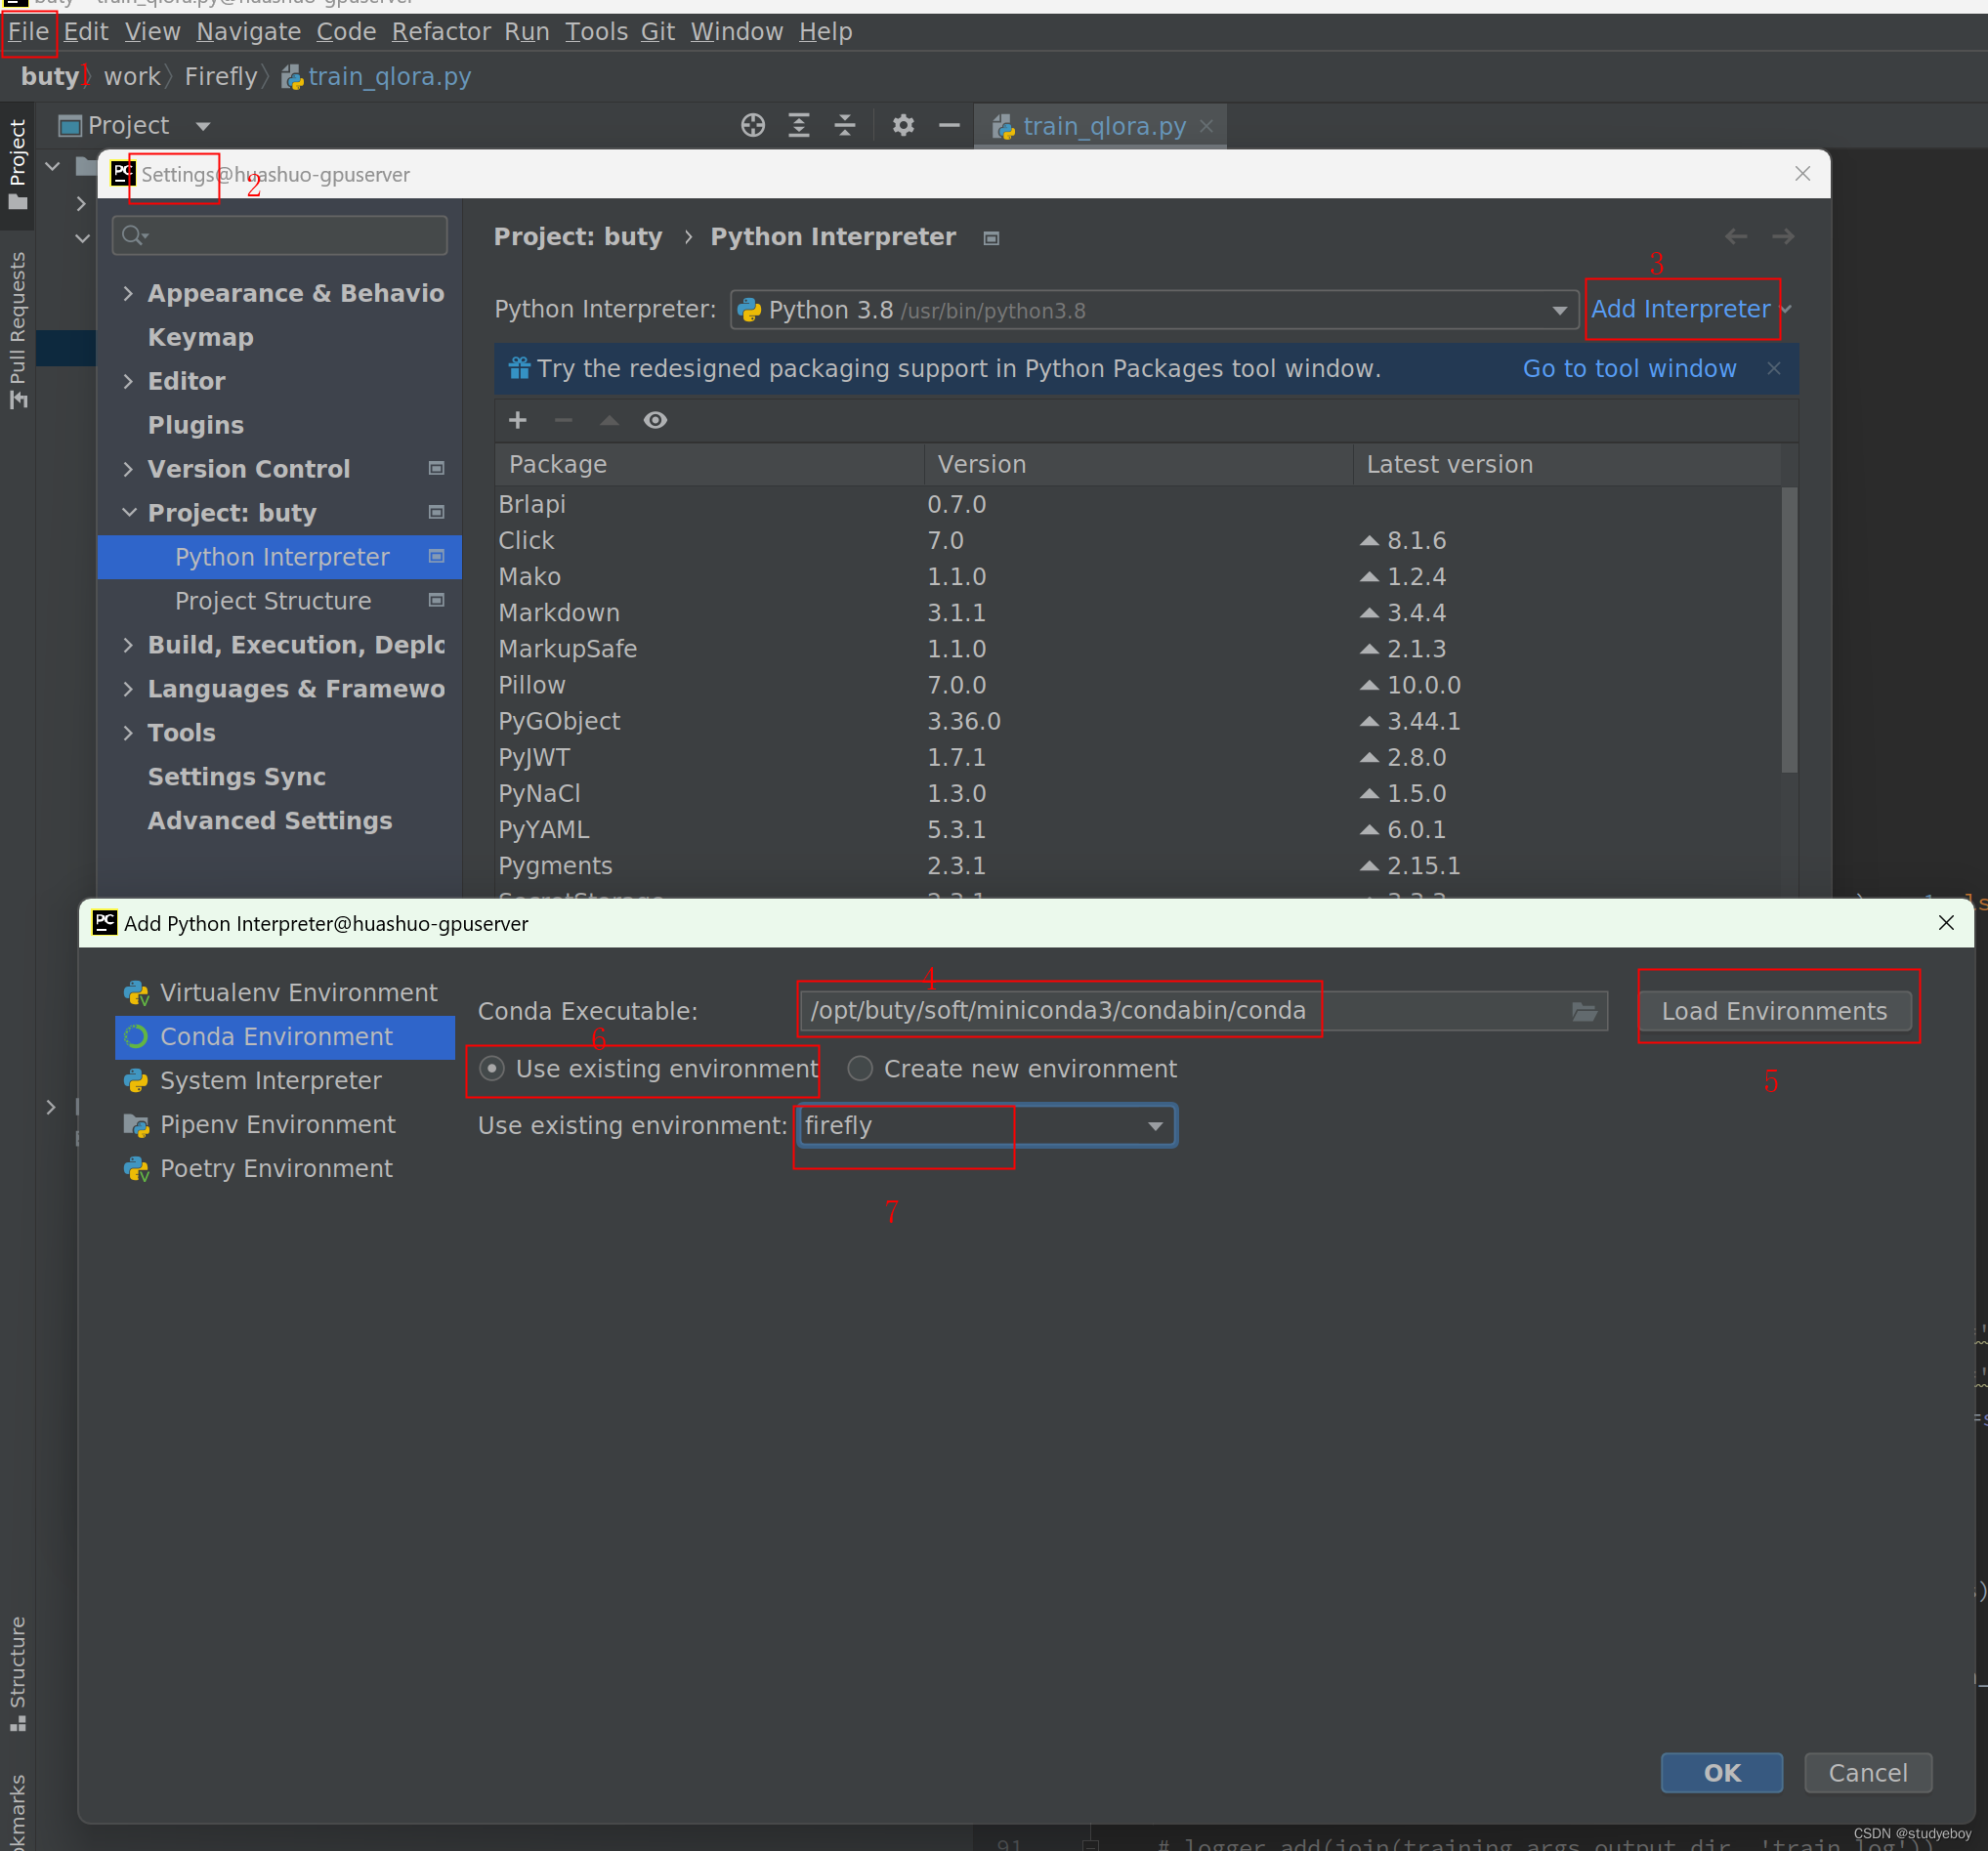Switch to the train_qlora.py editor tab
Screen dimensions: 1988x1851
pyautogui.click(x=1103, y=126)
